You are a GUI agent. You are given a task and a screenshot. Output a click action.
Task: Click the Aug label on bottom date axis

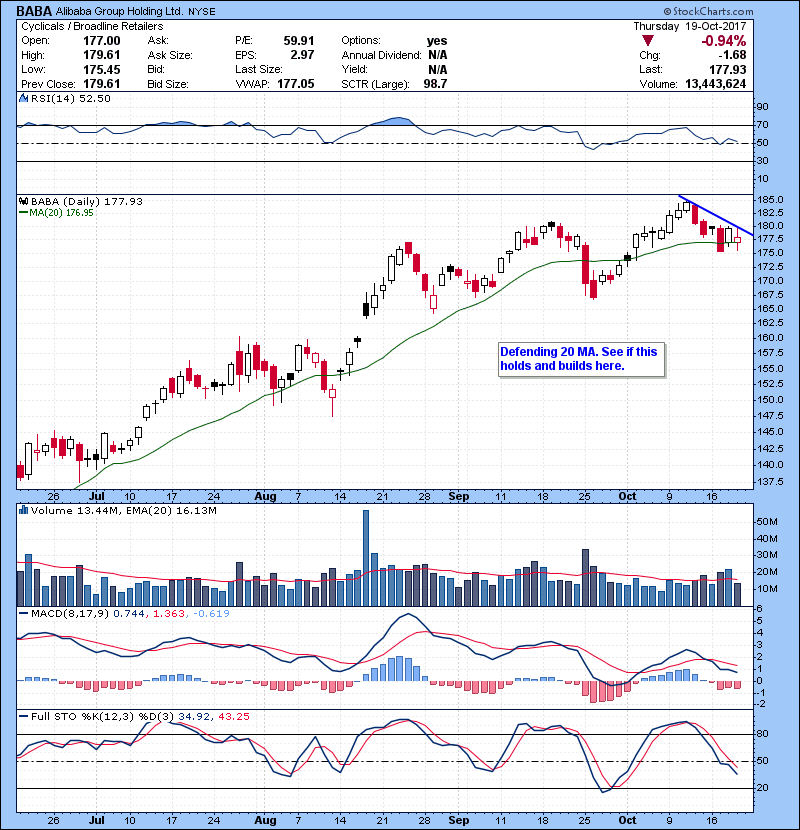click(x=265, y=820)
